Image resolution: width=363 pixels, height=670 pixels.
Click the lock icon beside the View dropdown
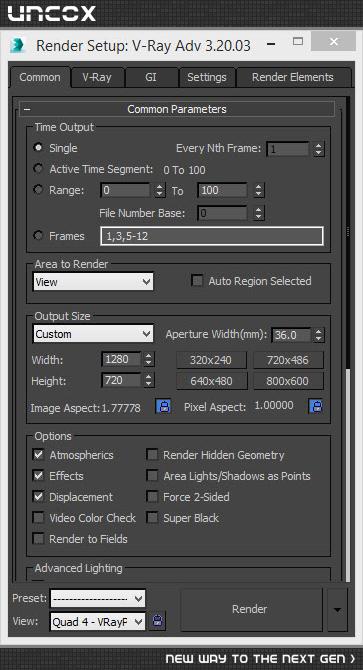tap(158, 620)
